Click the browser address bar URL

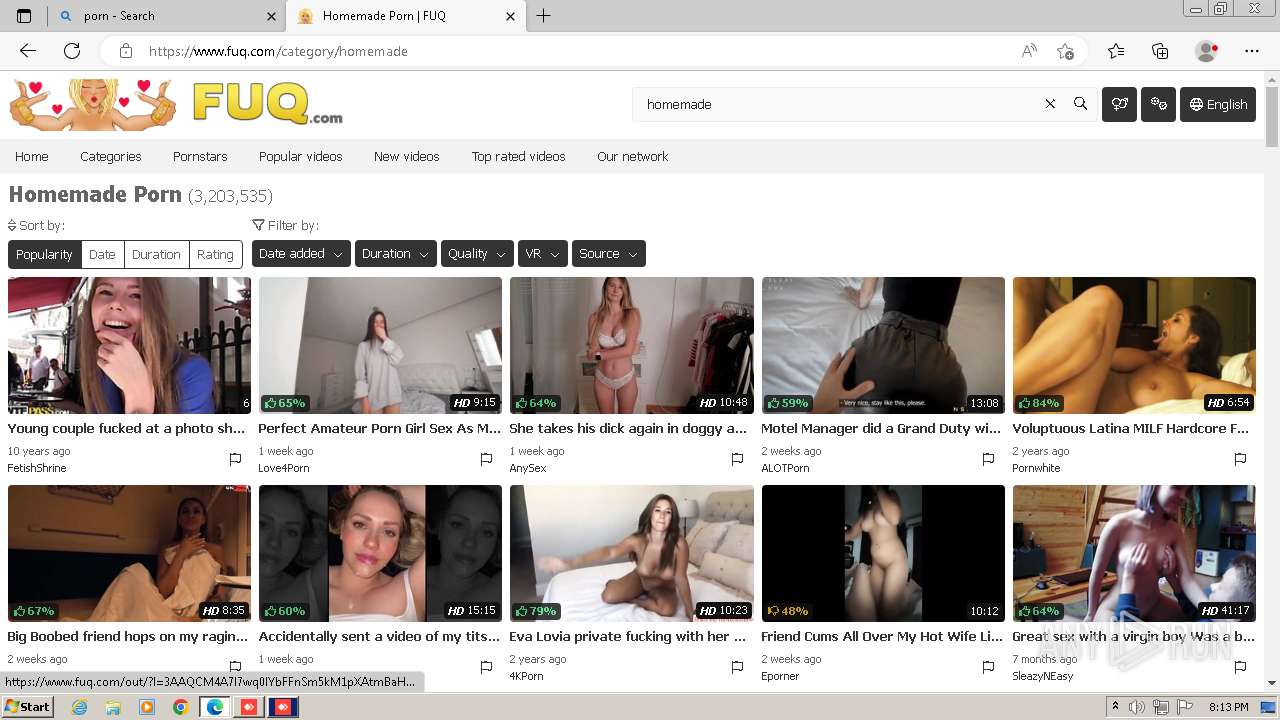tap(278, 51)
